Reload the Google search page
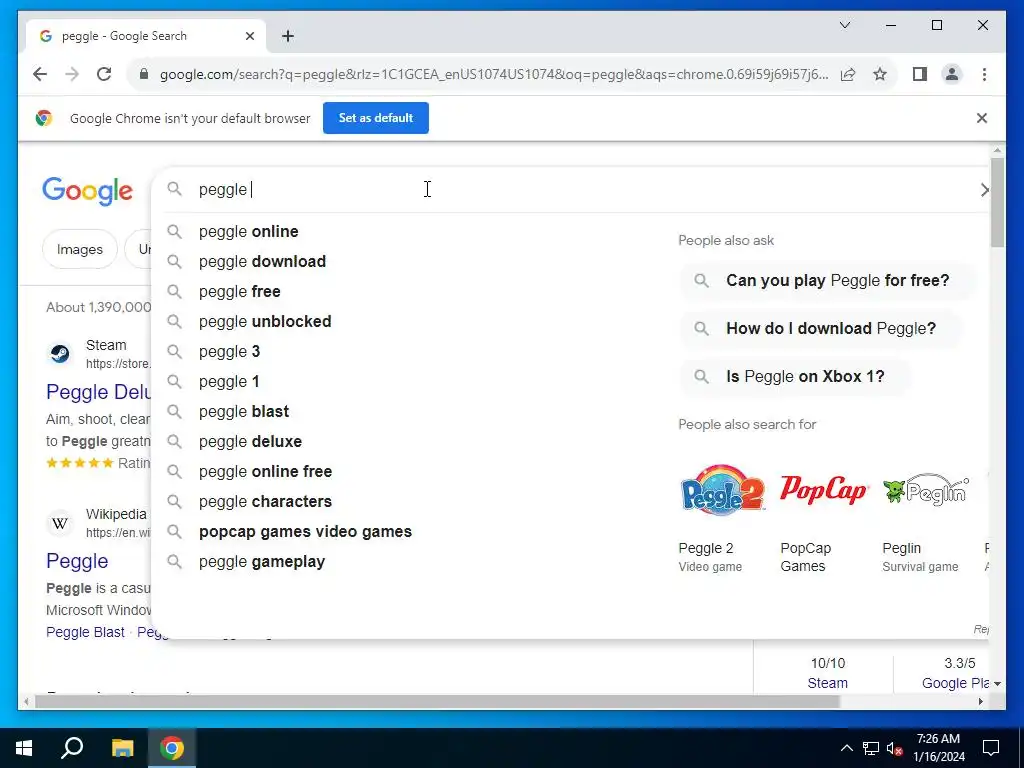 [104, 74]
